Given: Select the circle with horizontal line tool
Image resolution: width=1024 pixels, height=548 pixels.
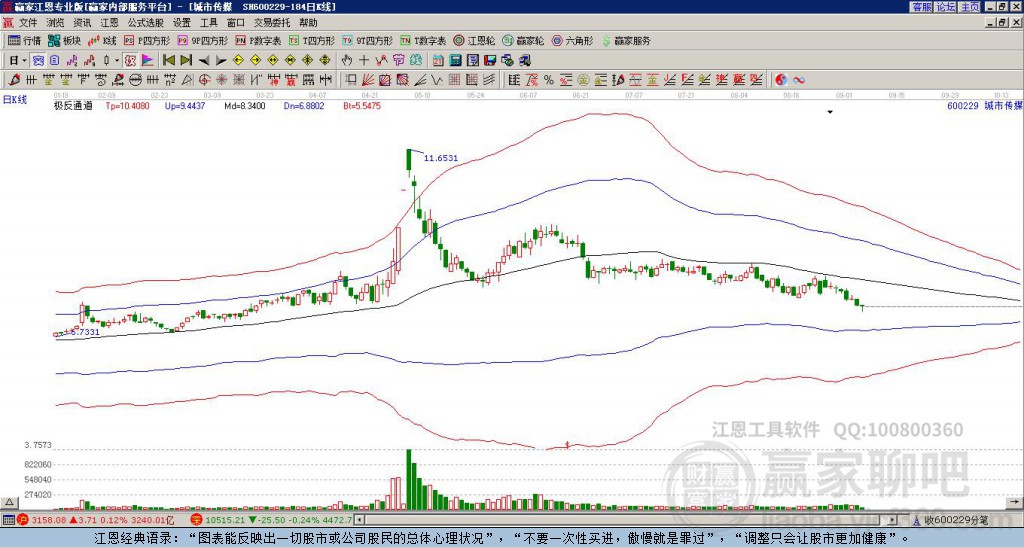Looking at the screenshot, I should point(135,80).
